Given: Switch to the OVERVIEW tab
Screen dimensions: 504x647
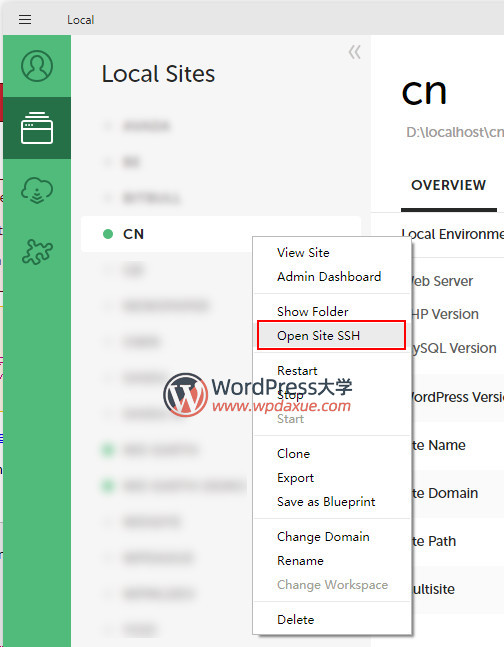Looking at the screenshot, I should point(449,185).
